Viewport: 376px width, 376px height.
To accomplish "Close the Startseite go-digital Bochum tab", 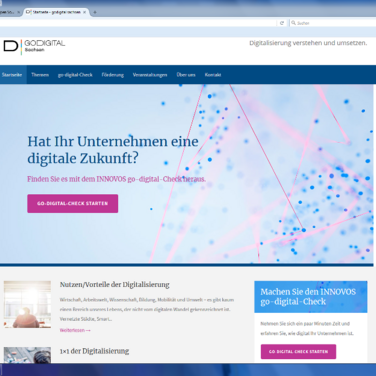I will (84, 12).
